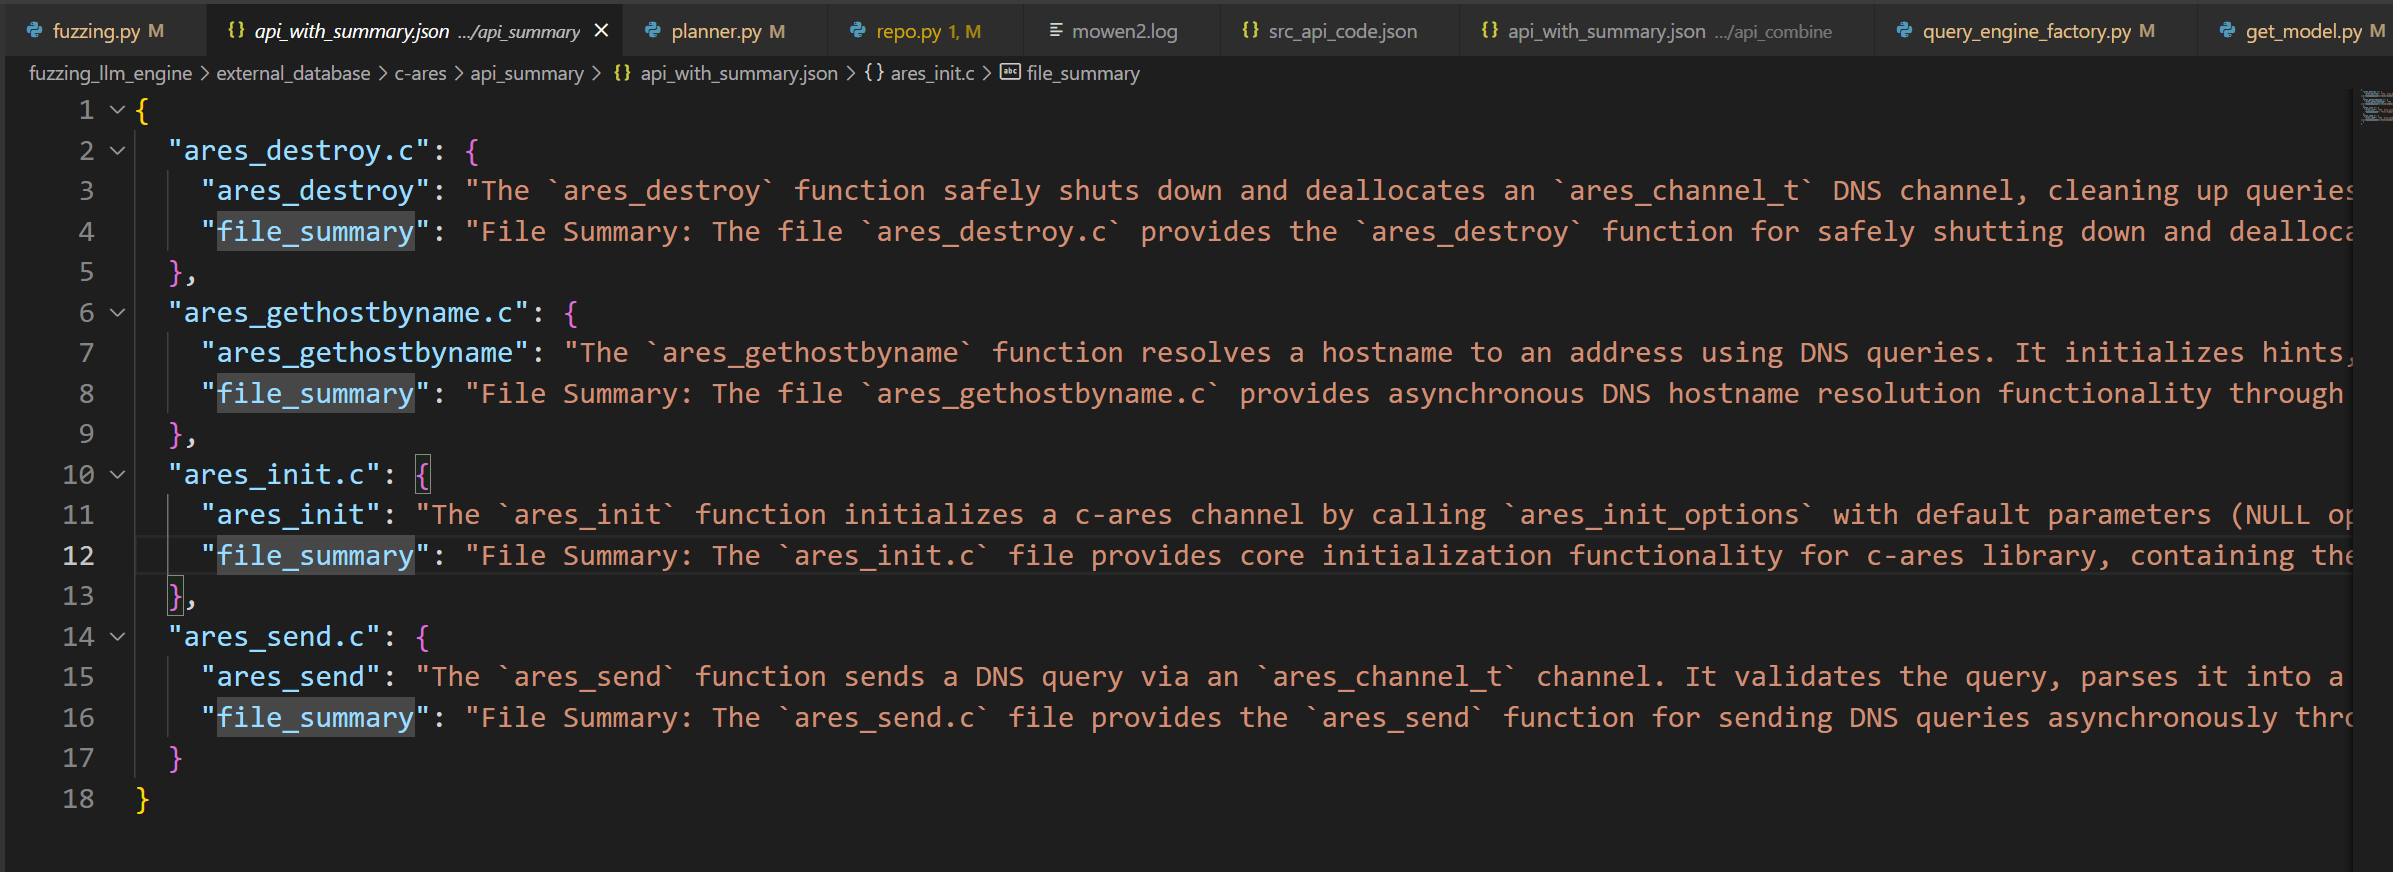Click the Python icon on the query_engine_factory.py tab
Screen dimensions: 2393x872
coord(1904,31)
